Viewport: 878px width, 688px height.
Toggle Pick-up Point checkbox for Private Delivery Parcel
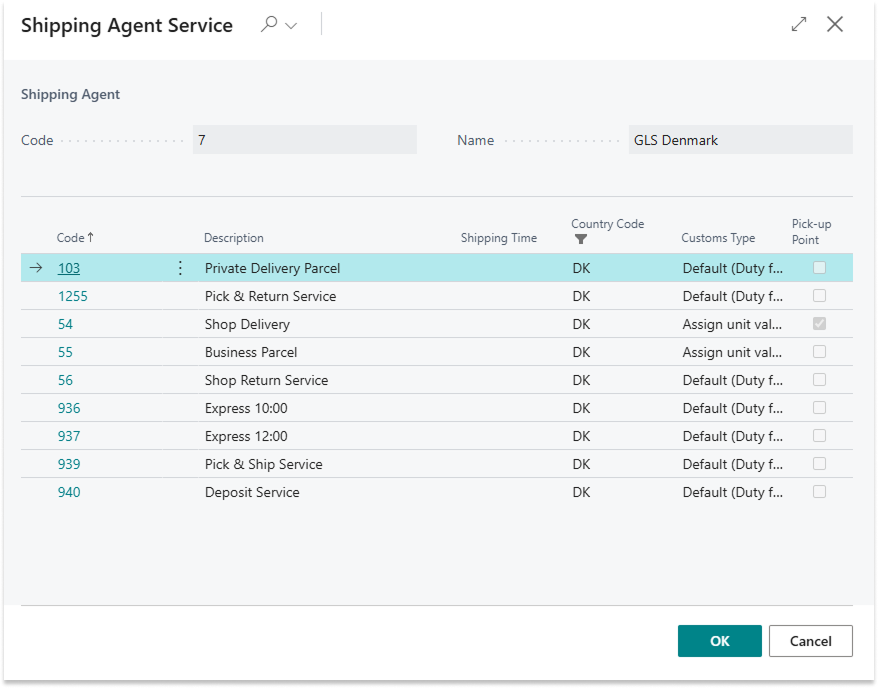pos(819,268)
